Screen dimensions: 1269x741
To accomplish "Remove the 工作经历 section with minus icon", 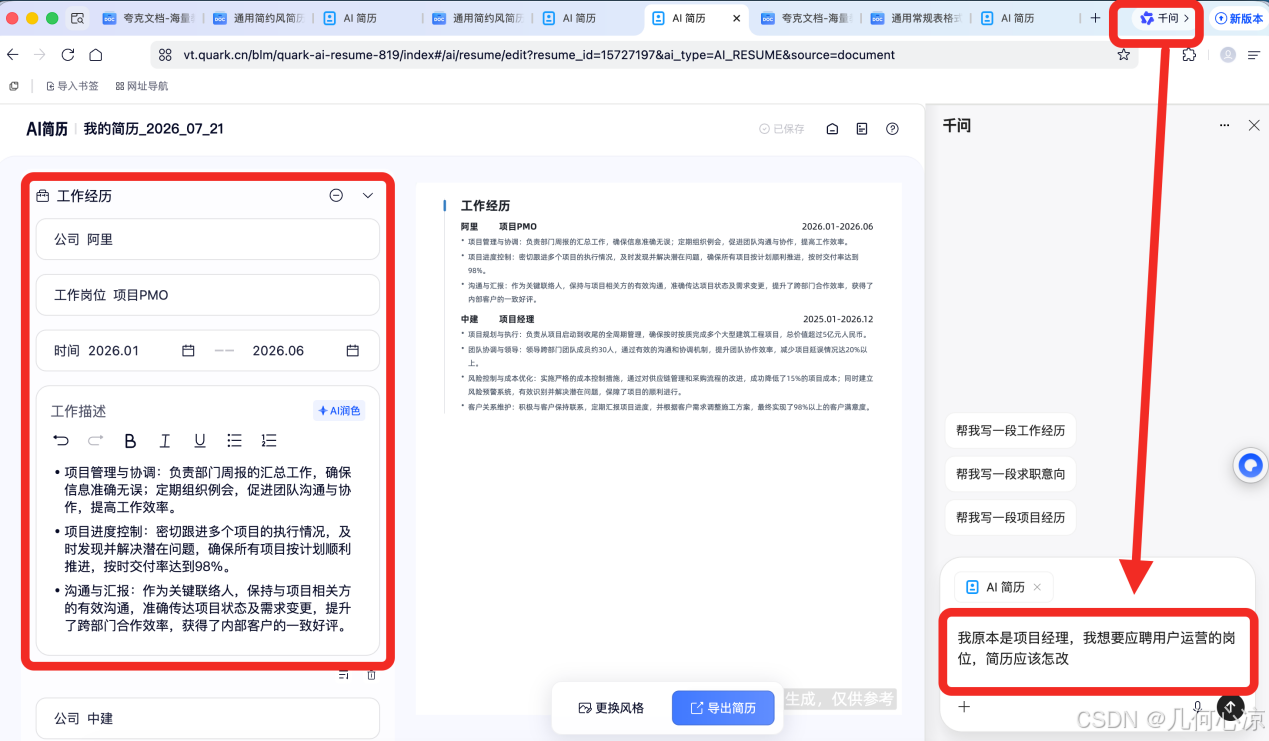I will coord(336,196).
